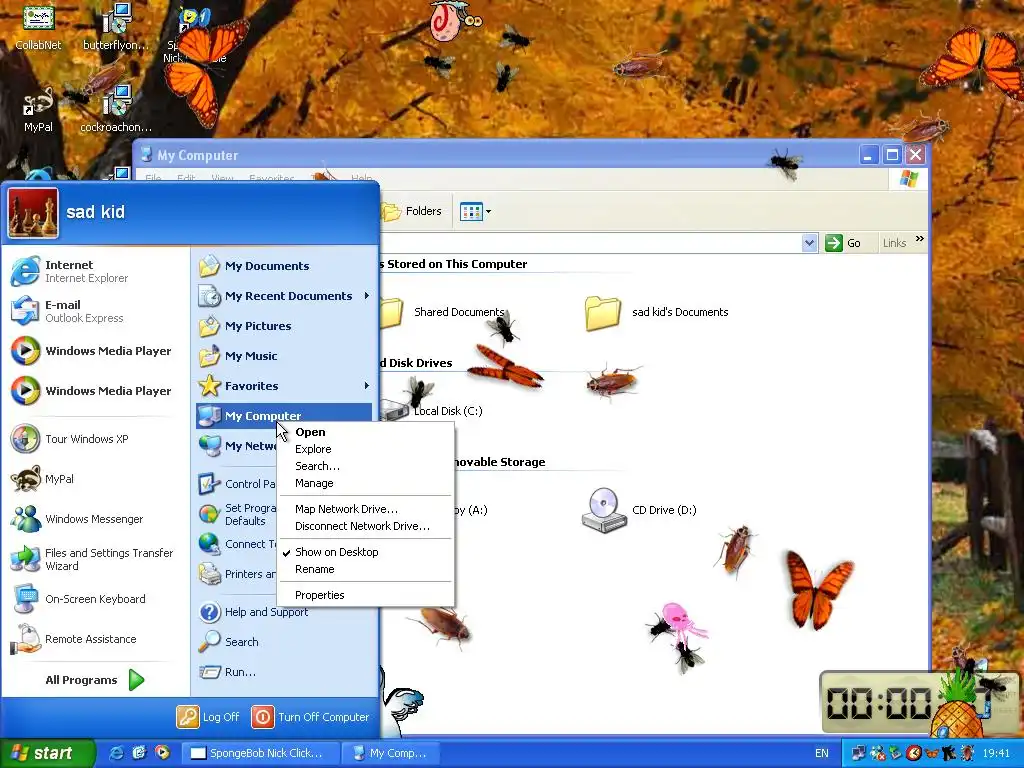Click the CollabNet desktop icon
Viewport: 1024px width, 768px height.
click(39, 27)
